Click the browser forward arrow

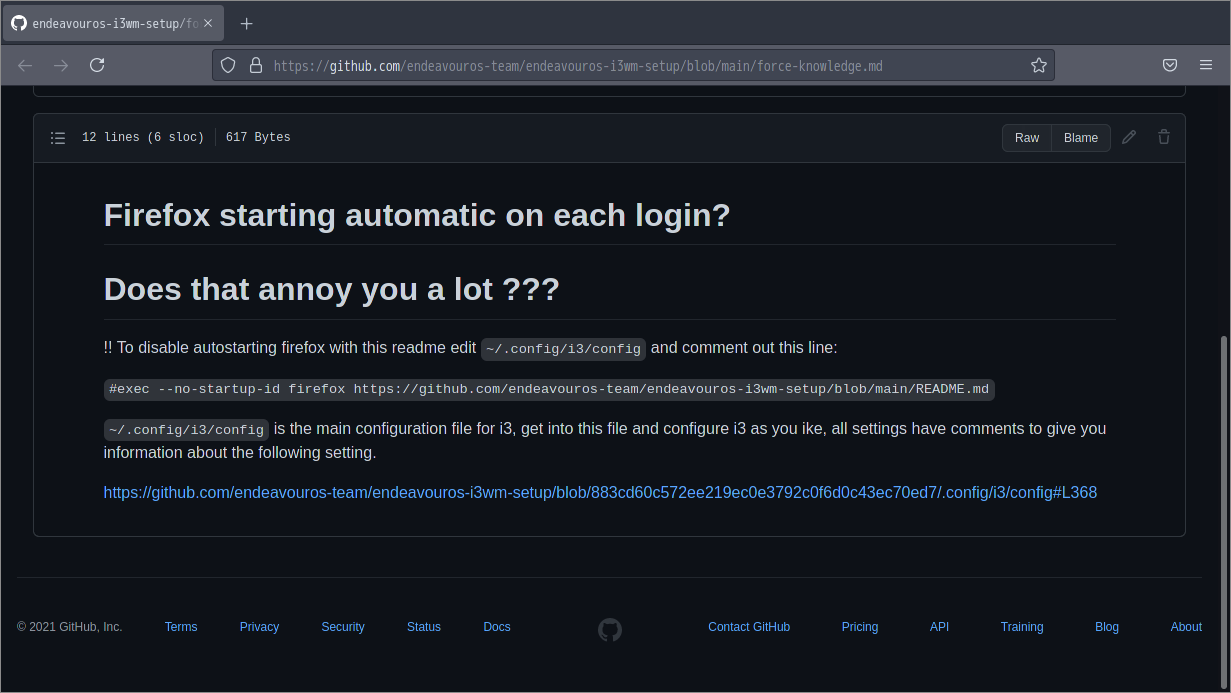coord(61,65)
